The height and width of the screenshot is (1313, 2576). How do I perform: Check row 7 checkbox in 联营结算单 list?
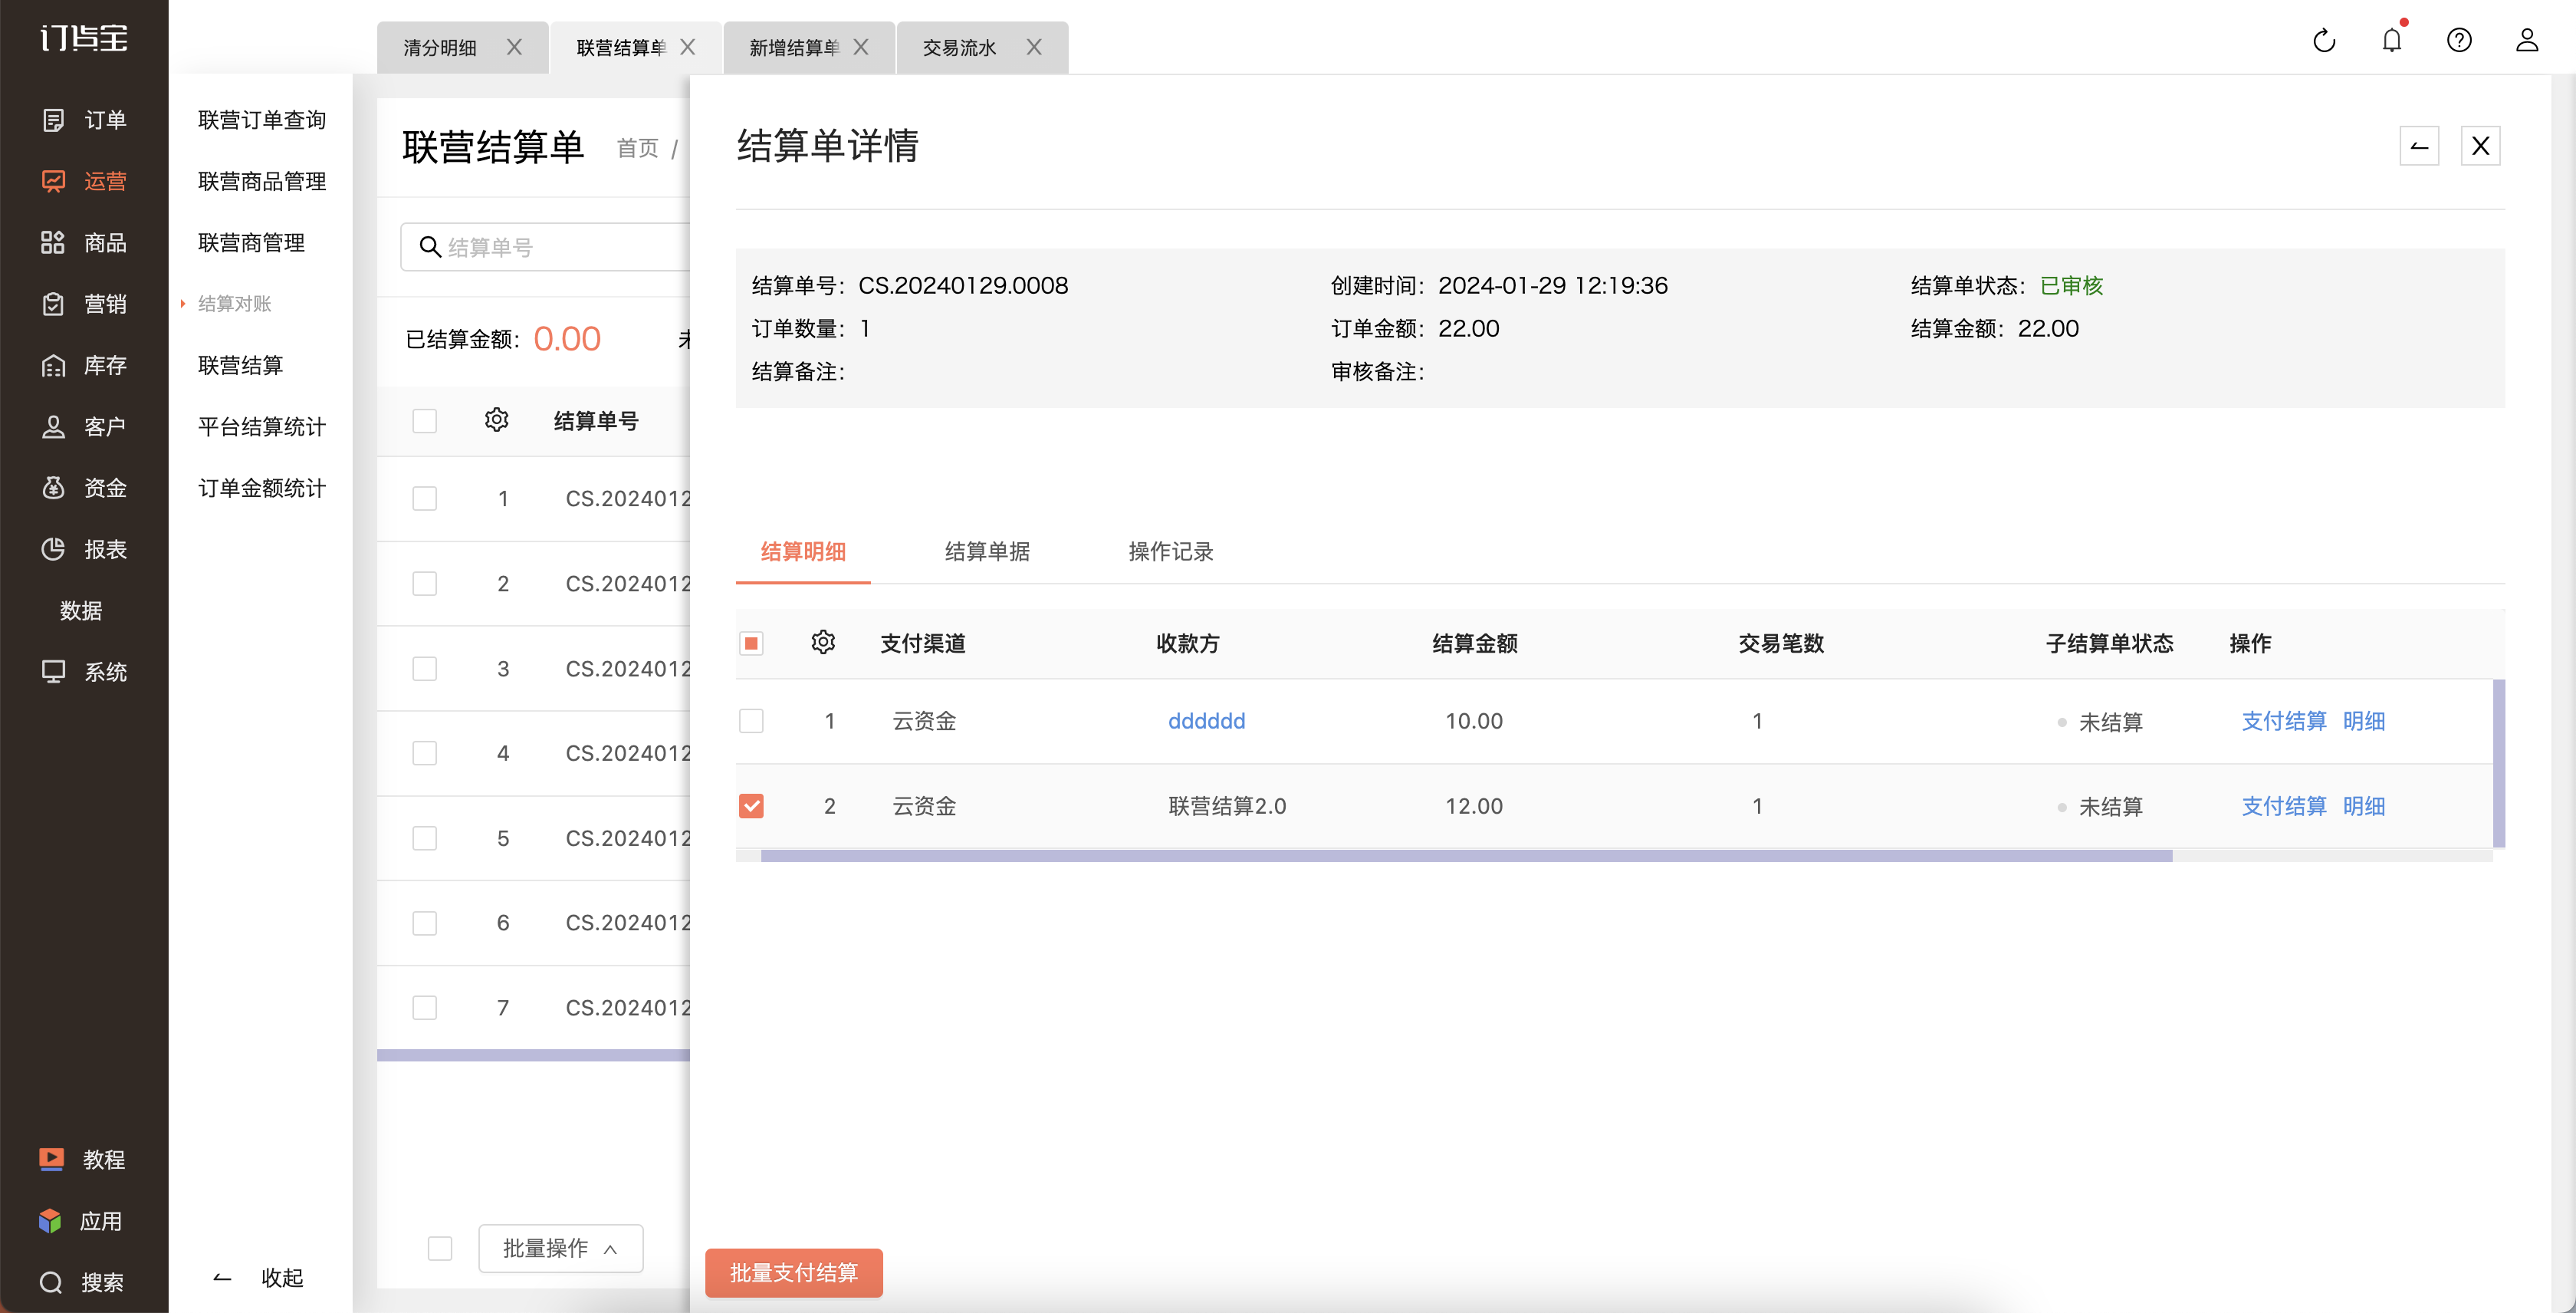(425, 1008)
